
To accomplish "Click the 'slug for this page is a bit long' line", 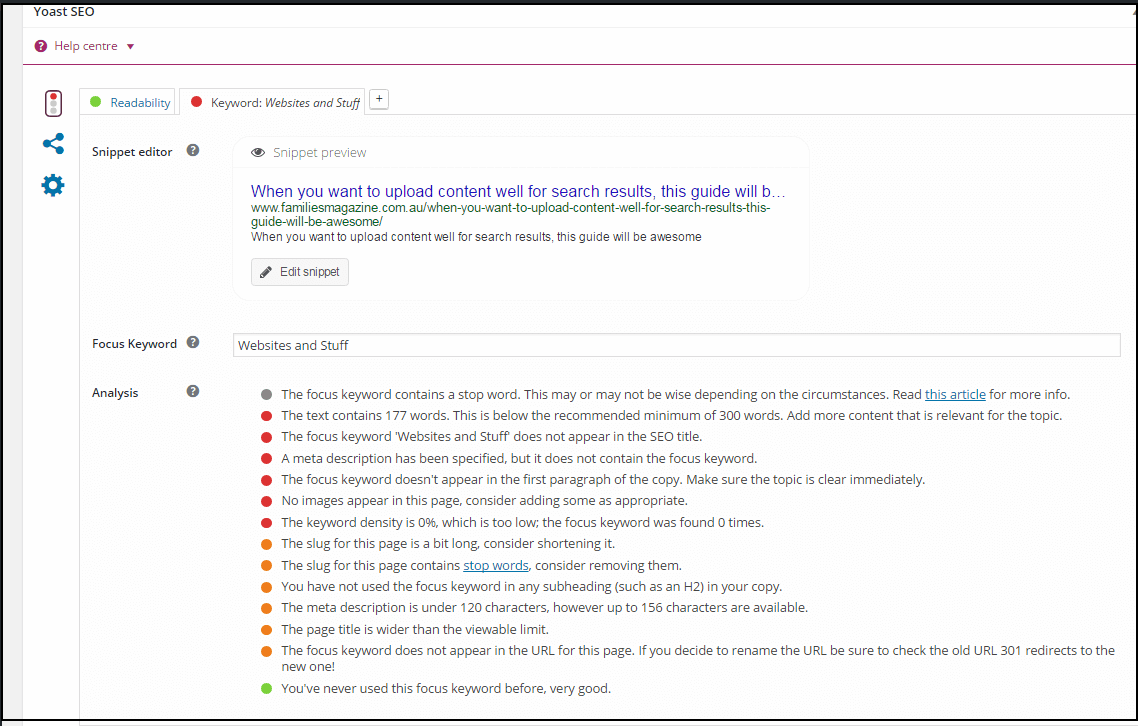I will pyautogui.click(x=448, y=543).
